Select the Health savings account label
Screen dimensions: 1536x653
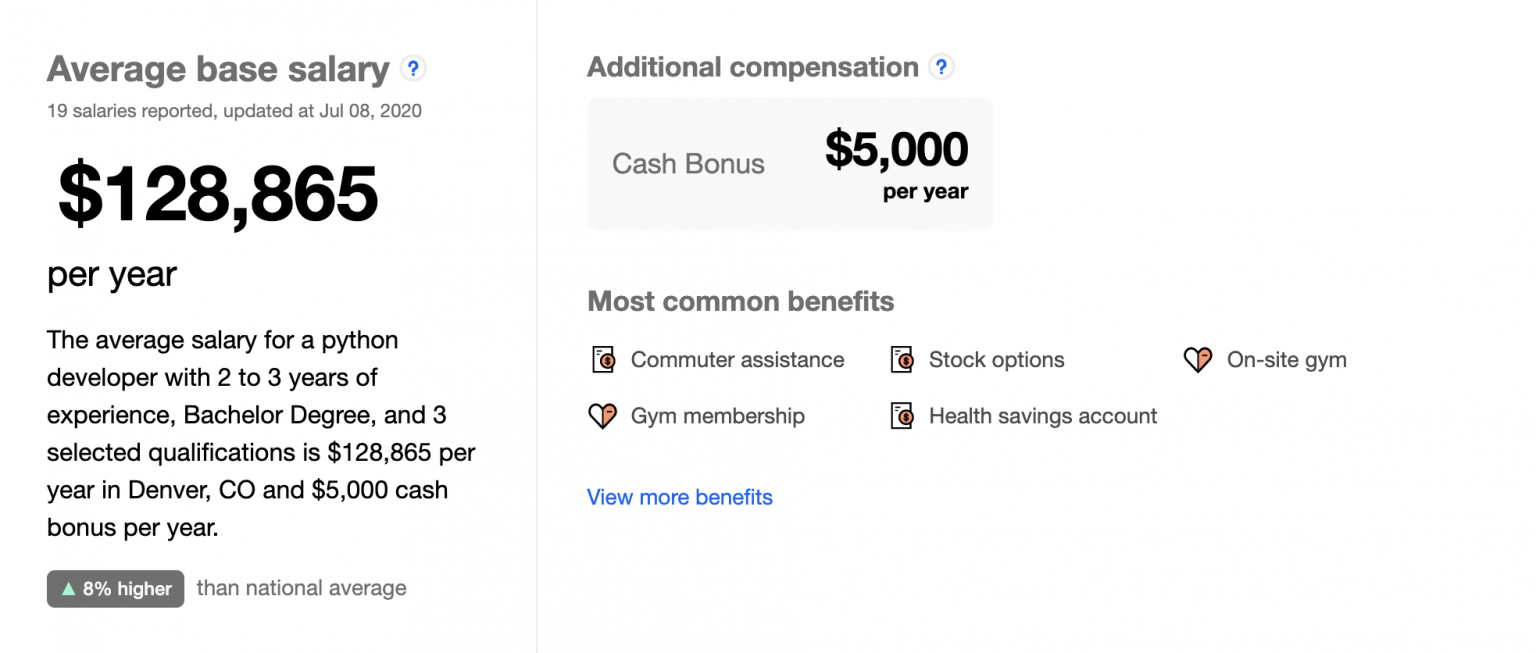1043,415
